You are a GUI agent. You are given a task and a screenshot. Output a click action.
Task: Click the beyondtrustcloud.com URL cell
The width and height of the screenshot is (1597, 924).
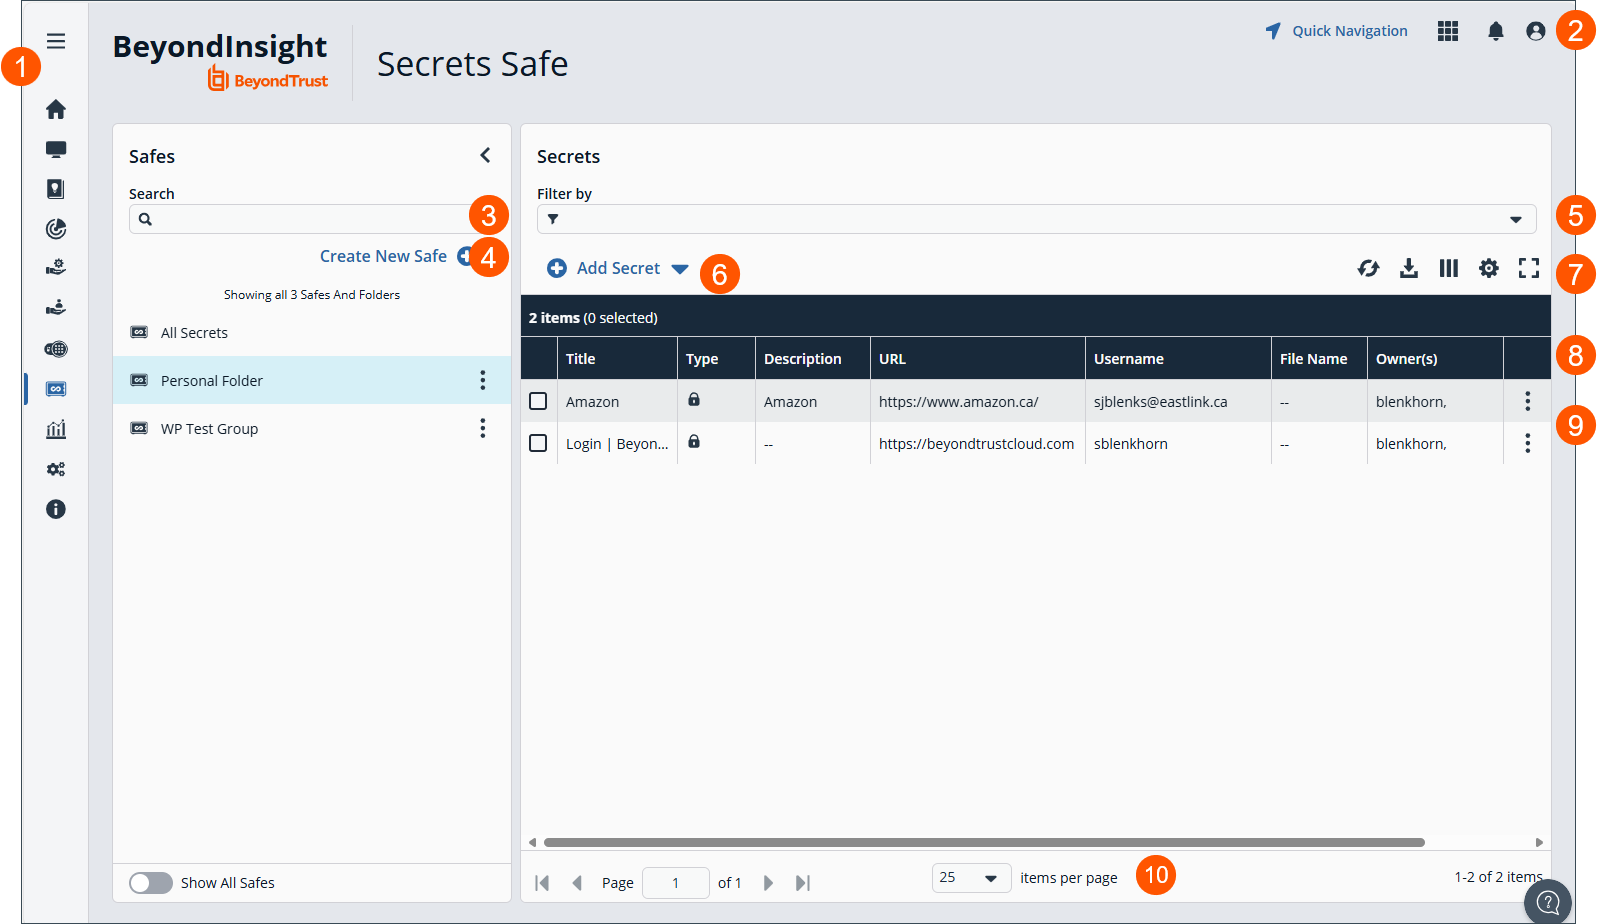978,443
